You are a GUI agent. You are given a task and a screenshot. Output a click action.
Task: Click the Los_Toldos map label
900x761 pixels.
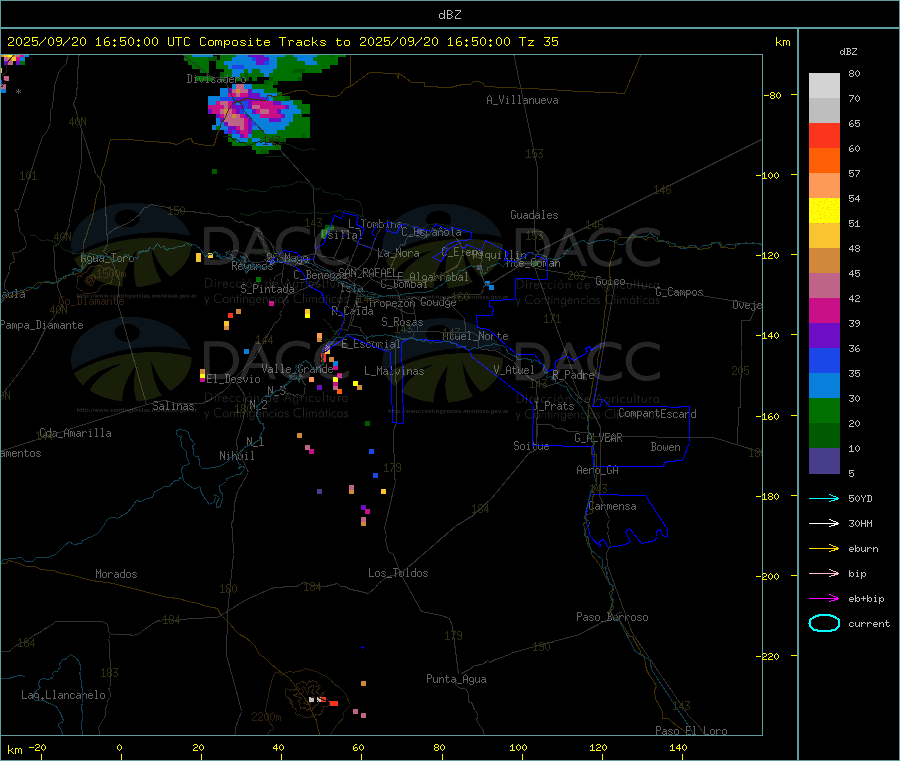pos(398,573)
